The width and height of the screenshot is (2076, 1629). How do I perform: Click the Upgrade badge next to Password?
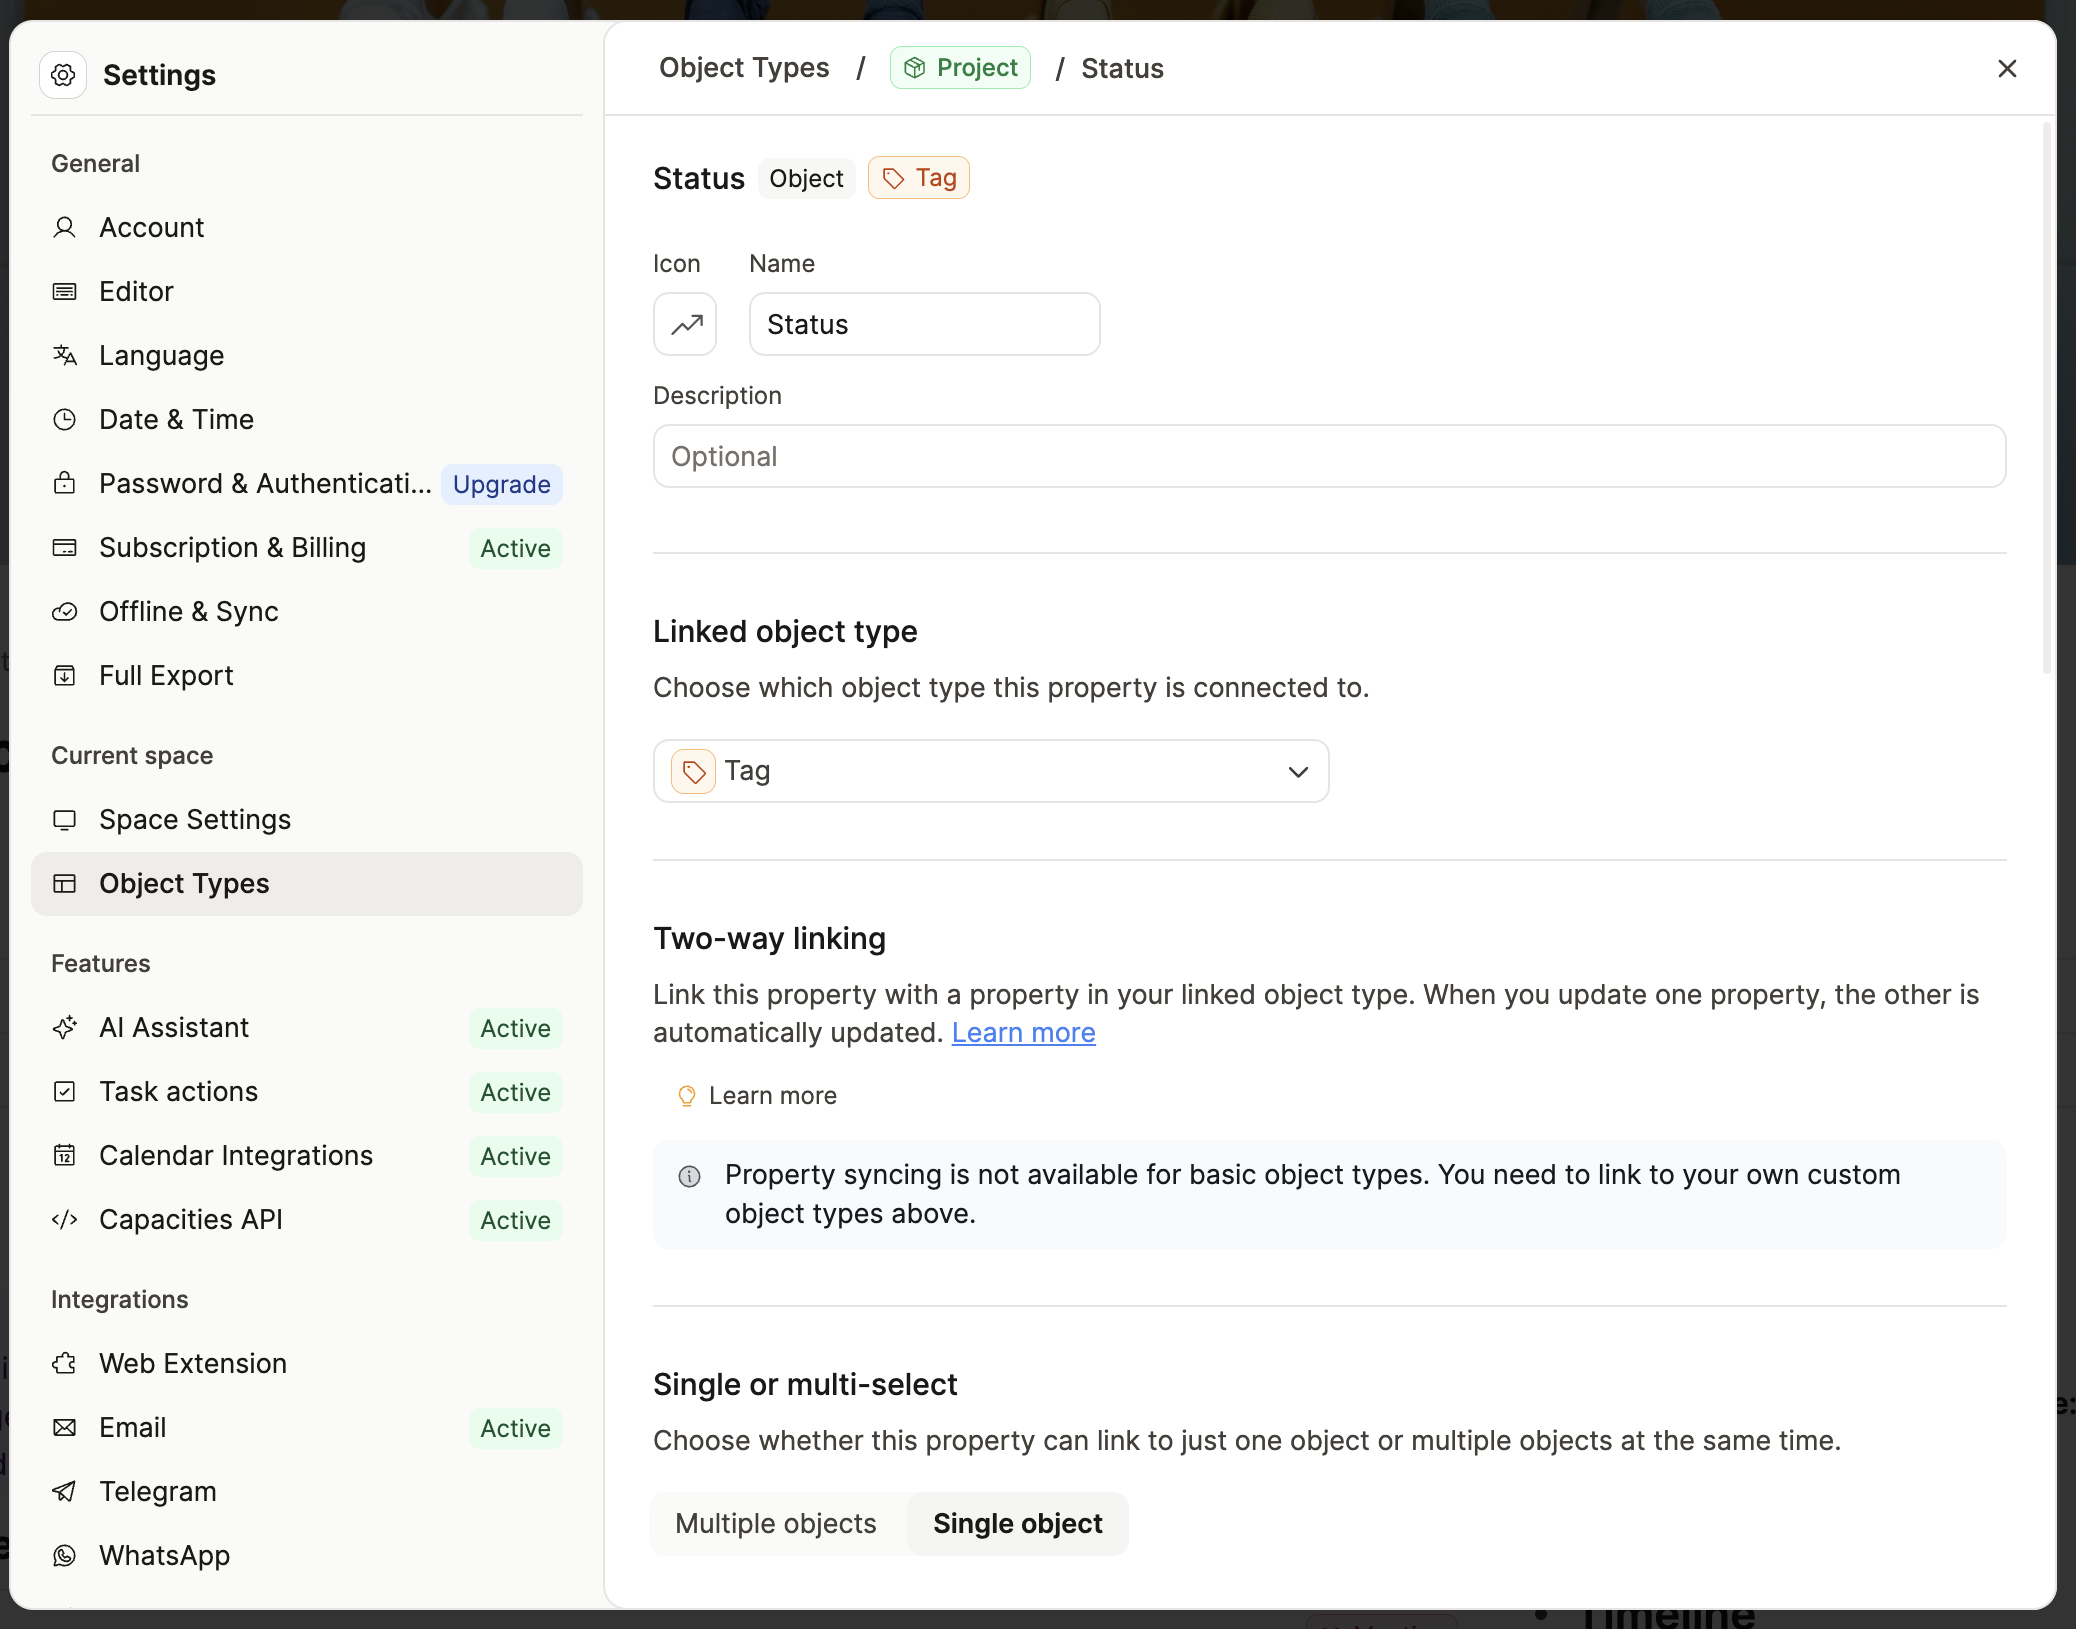(501, 484)
